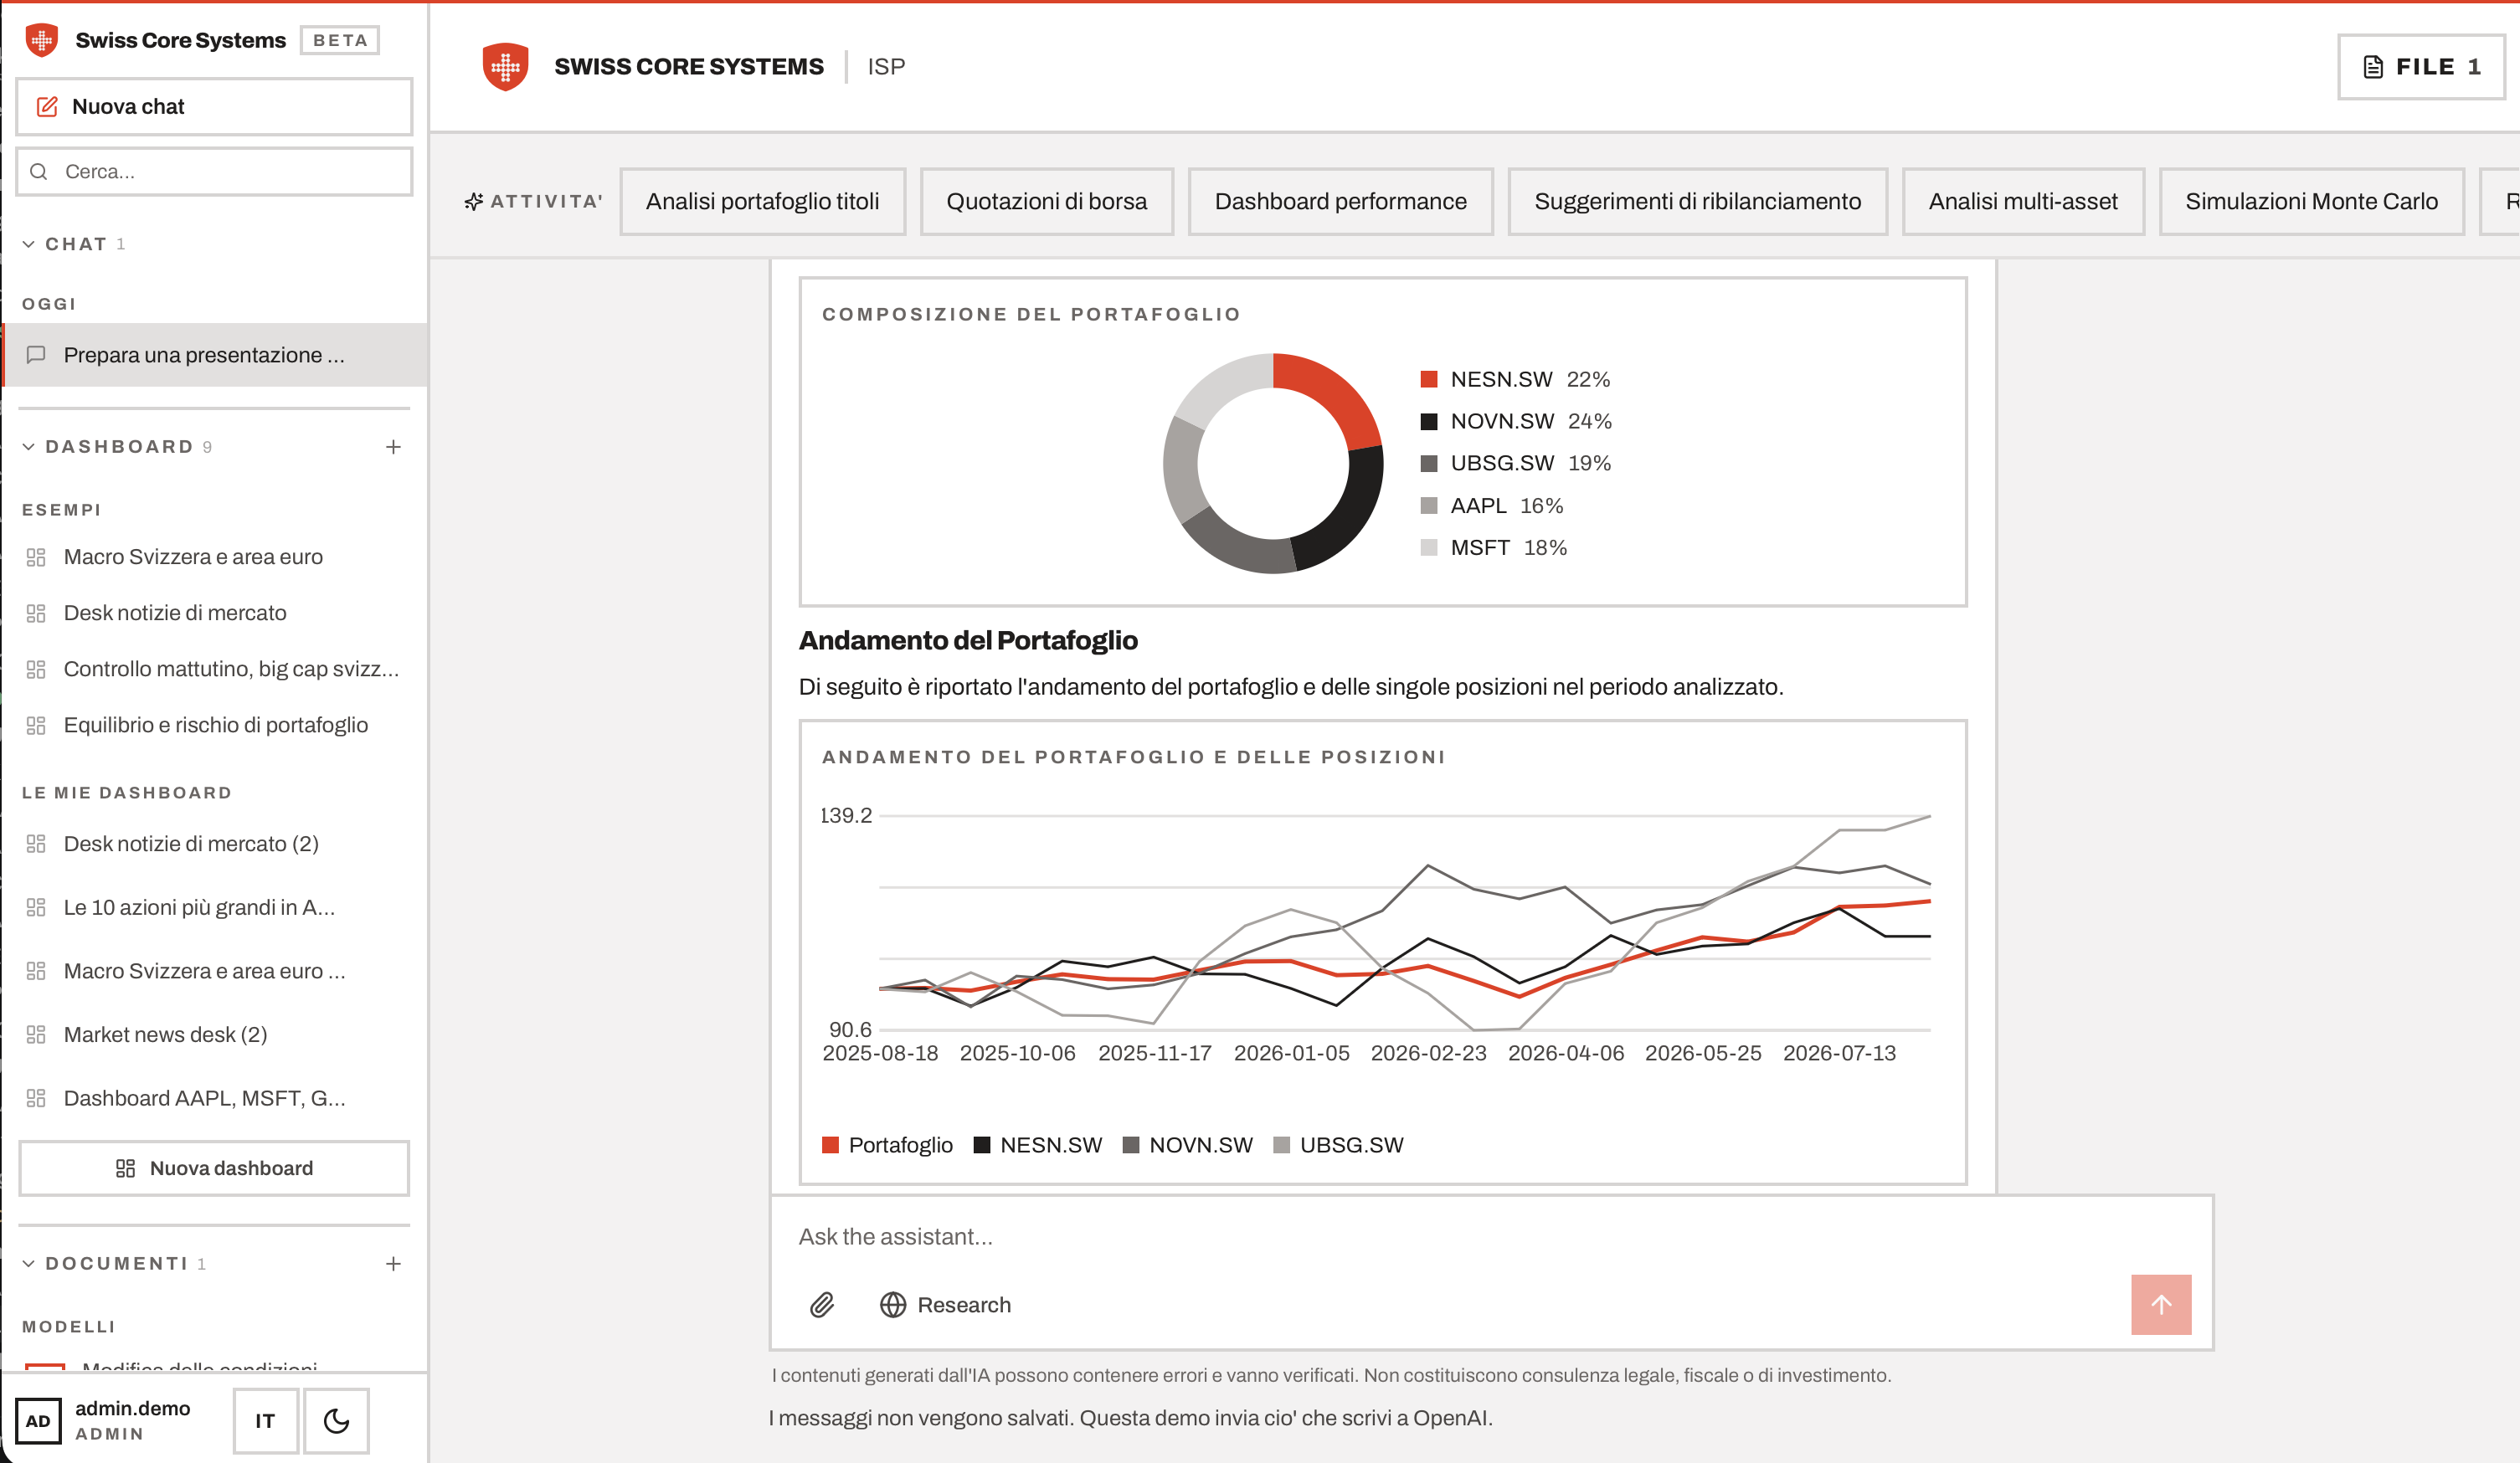The image size is (2520, 1463).
Task: Click the ISP label in header
Action: coord(886,67)
